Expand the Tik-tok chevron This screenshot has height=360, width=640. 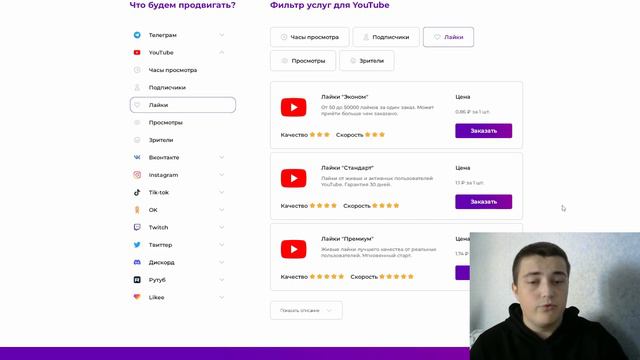[222, 192]
